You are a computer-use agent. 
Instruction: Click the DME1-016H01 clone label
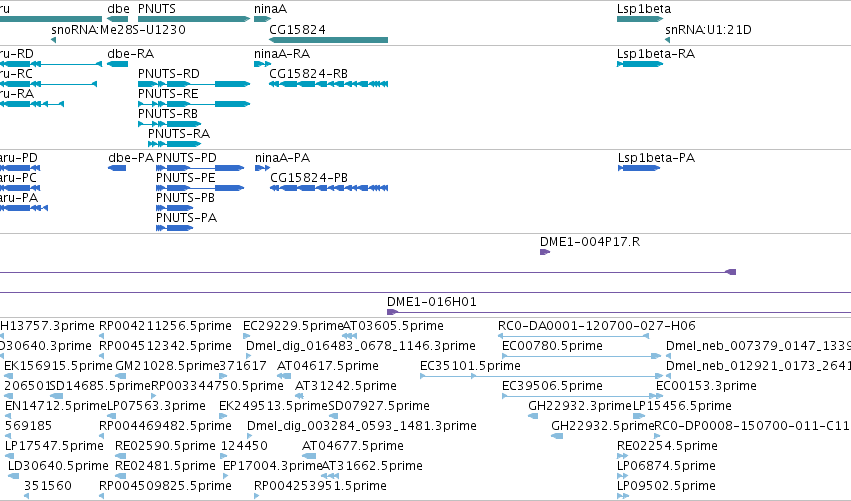431,302
